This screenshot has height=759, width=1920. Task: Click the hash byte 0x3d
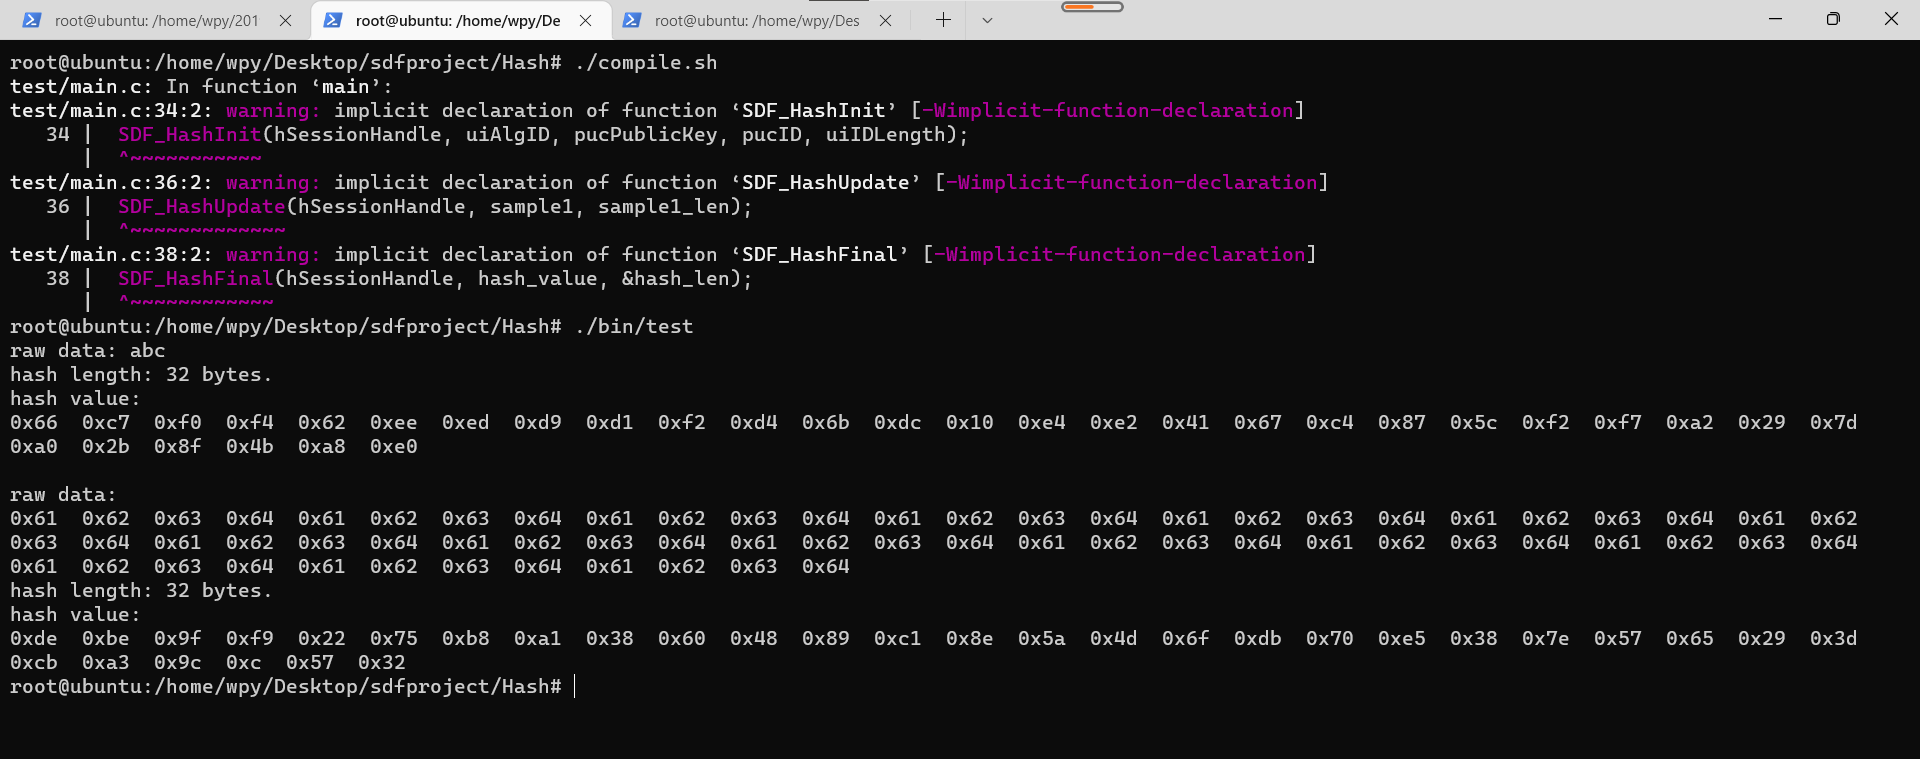point(1834,638)
